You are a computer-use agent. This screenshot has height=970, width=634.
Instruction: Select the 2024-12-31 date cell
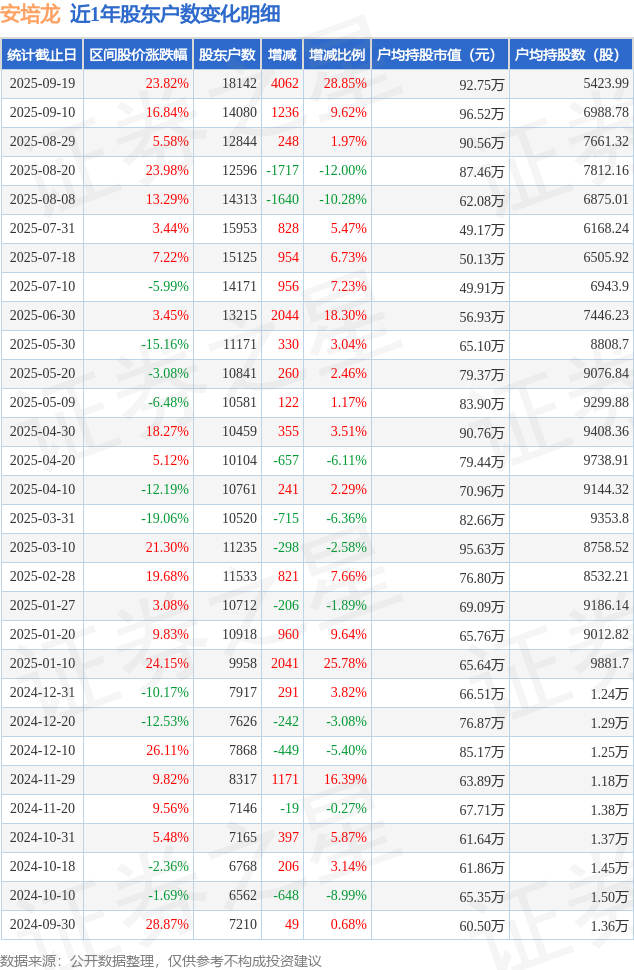pos(41,693)
